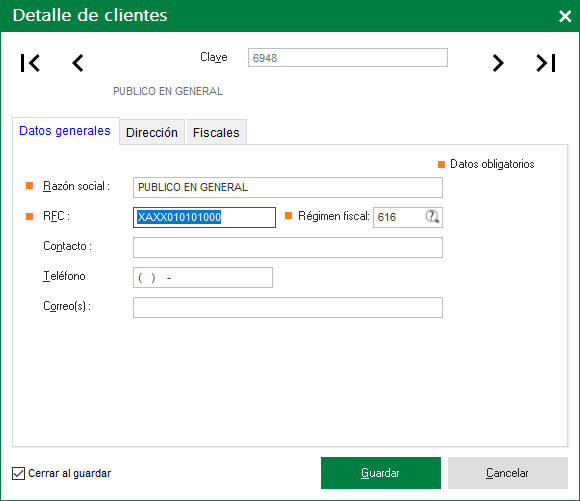
Task: Go to the first client record
Action: pyautogui.click(x=30, y=63)
